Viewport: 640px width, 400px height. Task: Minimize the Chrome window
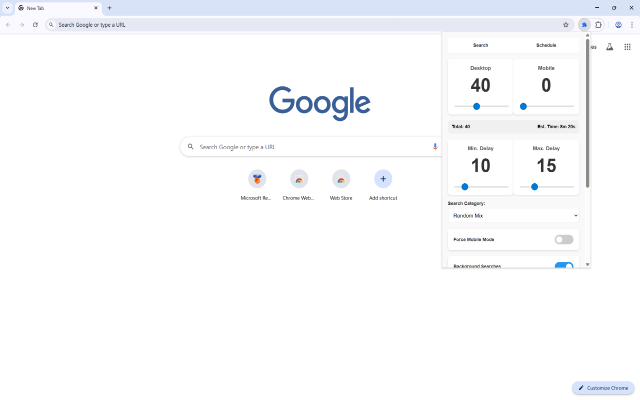(597, 8)
